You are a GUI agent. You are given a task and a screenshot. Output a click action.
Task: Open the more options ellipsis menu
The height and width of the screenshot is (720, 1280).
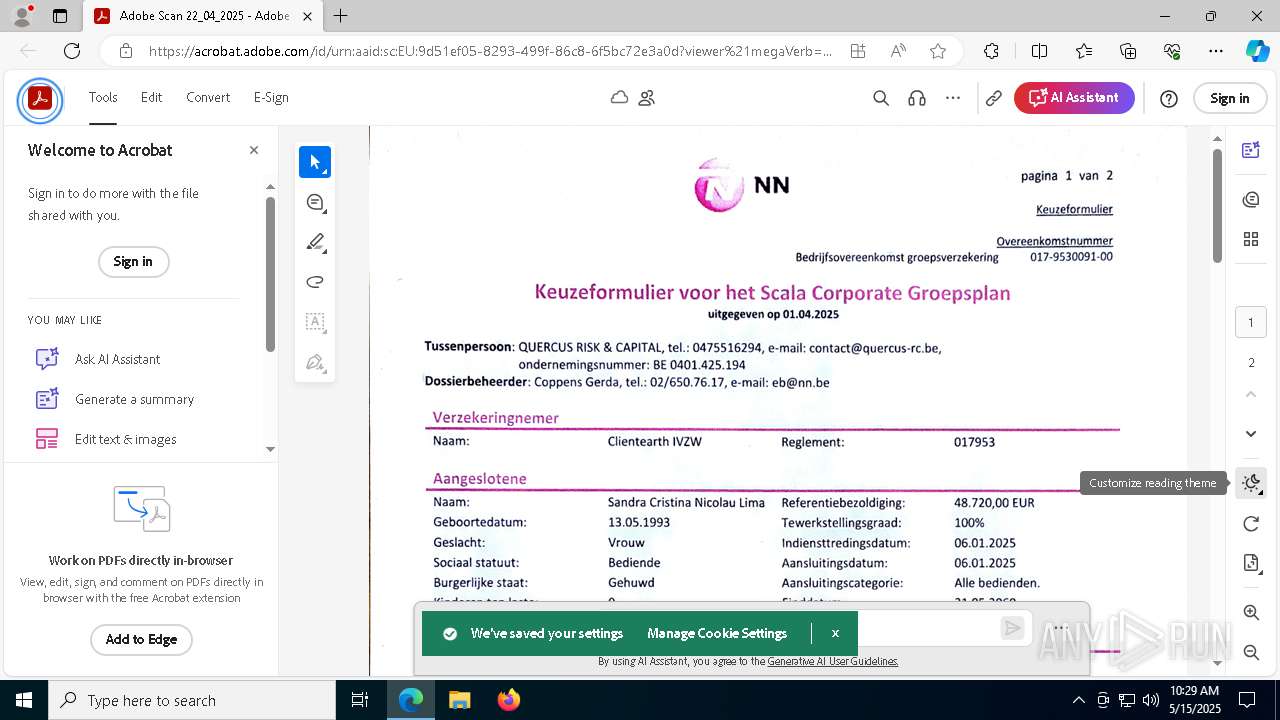click(953, 98)
